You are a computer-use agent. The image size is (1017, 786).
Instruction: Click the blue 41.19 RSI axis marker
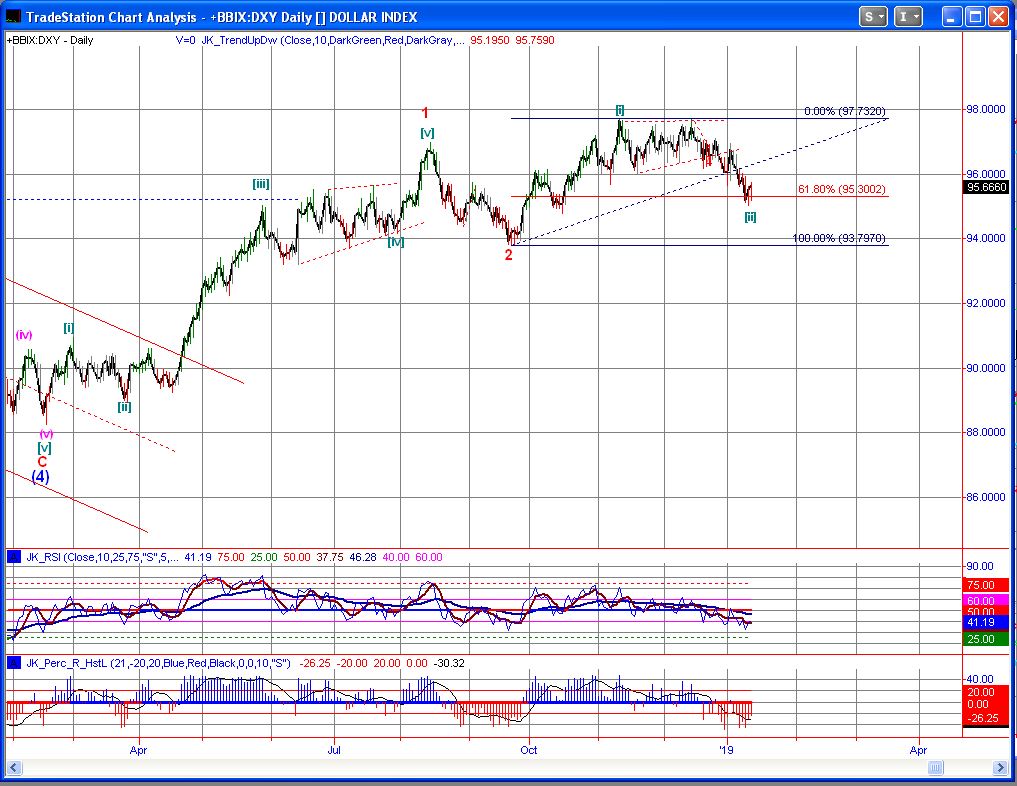click(986, 623)
